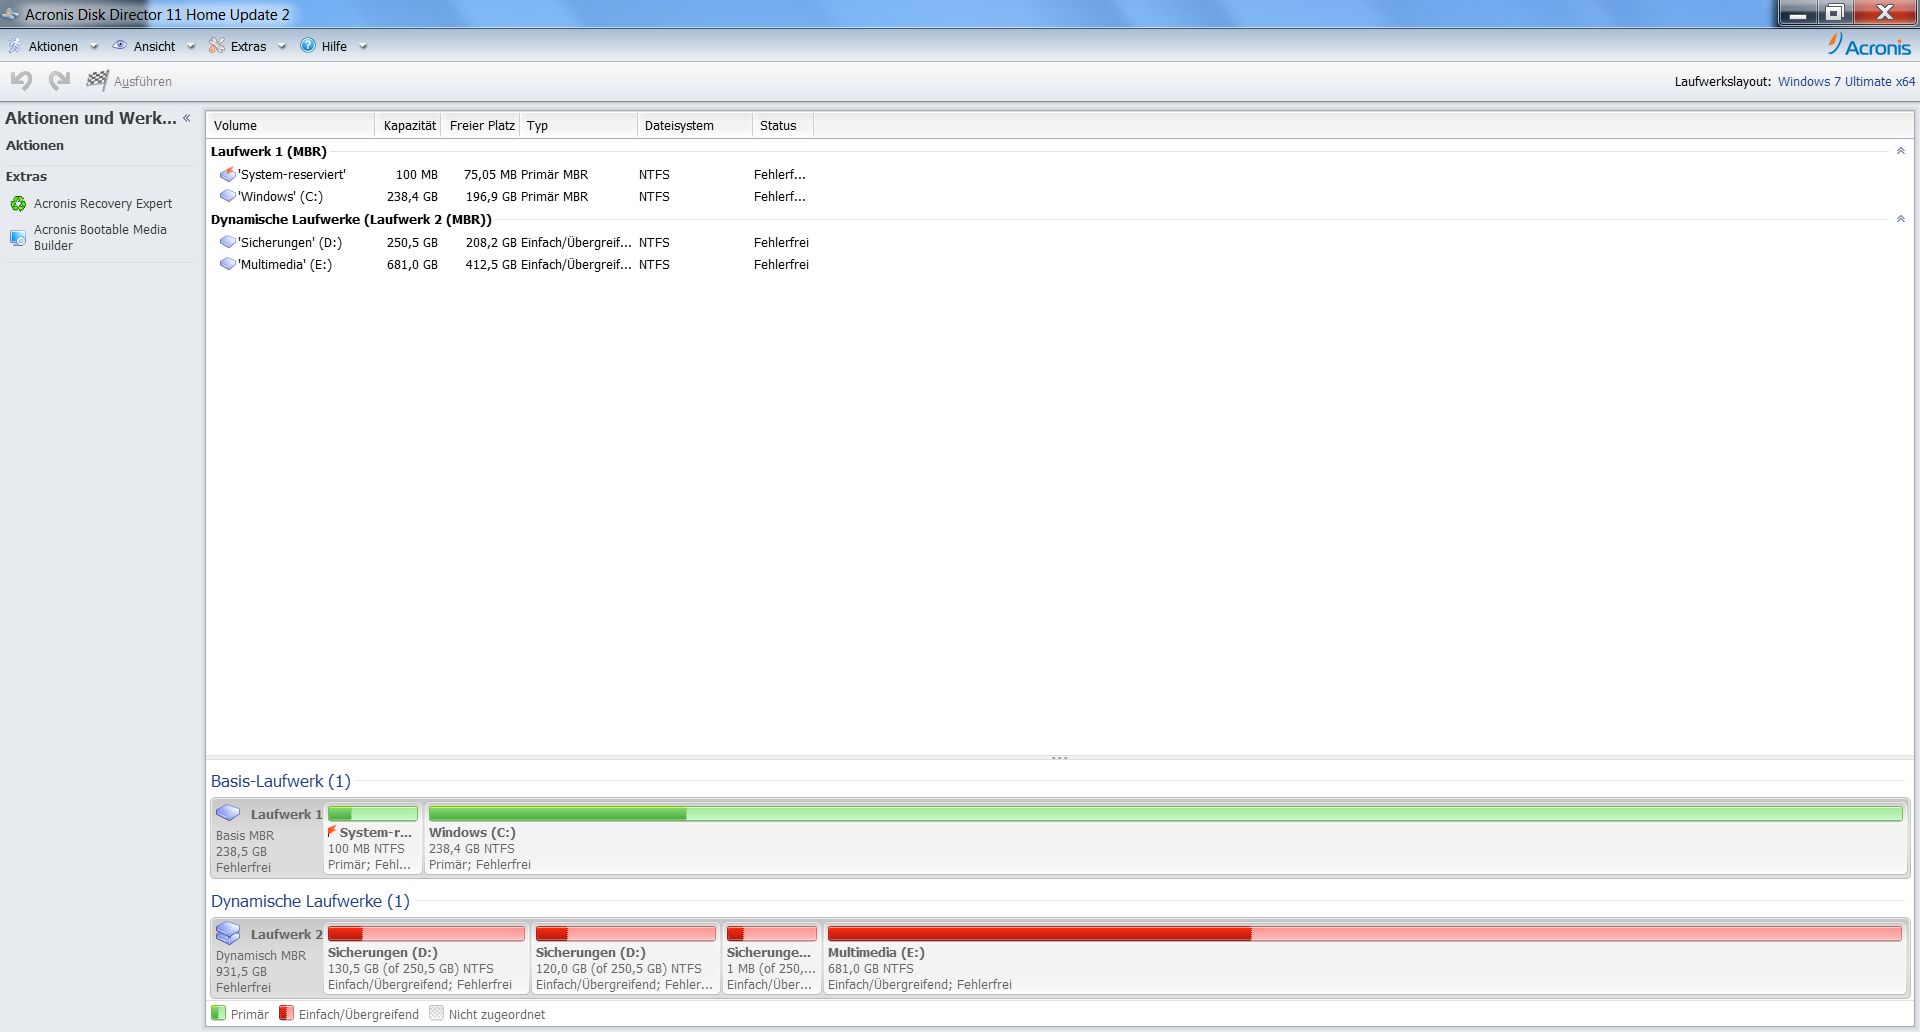This screenshot has height=1032, width=1920.
Task: Select the 130,5 GB Sicherungen (D:) partition block
Action: point(426,958)
